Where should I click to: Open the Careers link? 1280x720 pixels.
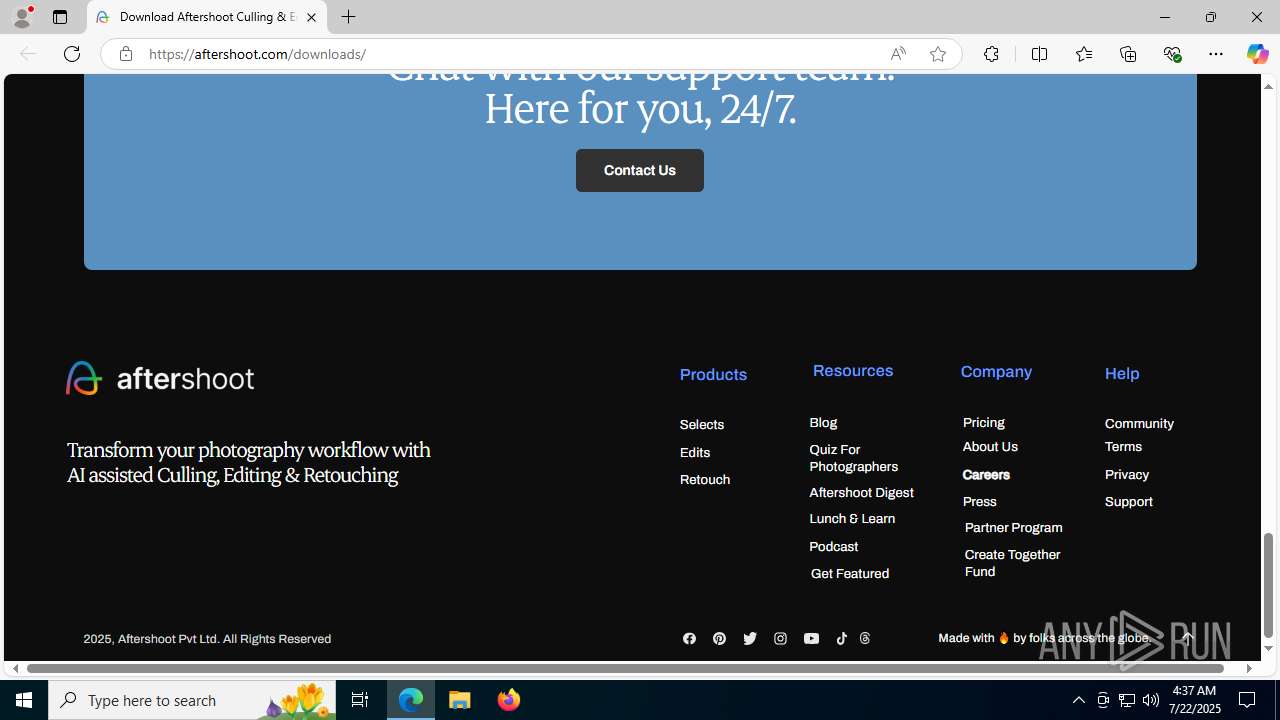tap(986, 475)
